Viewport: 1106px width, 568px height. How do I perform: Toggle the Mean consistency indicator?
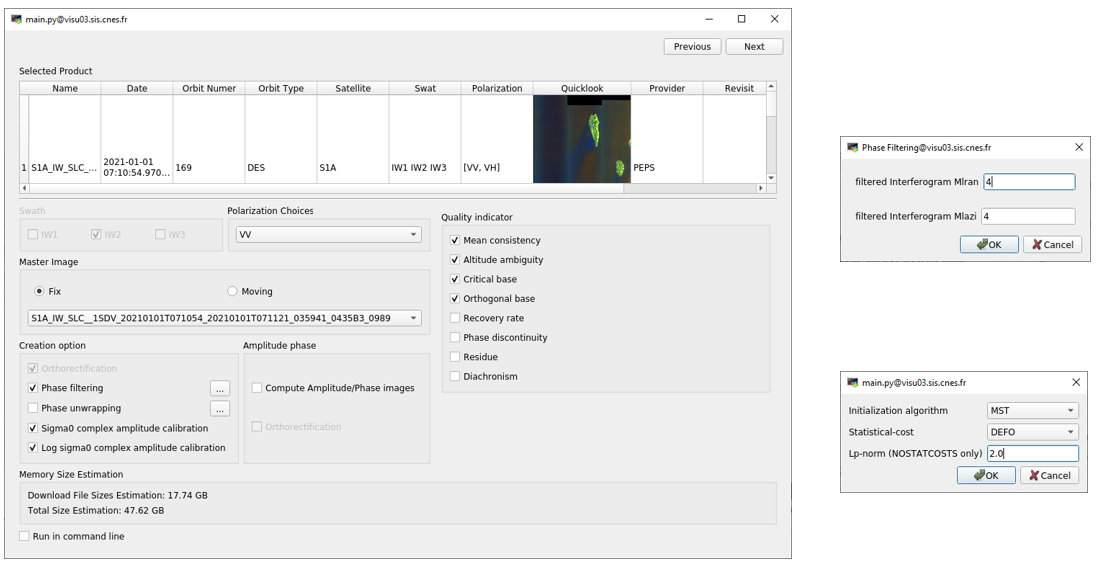[x=455, y=241]
